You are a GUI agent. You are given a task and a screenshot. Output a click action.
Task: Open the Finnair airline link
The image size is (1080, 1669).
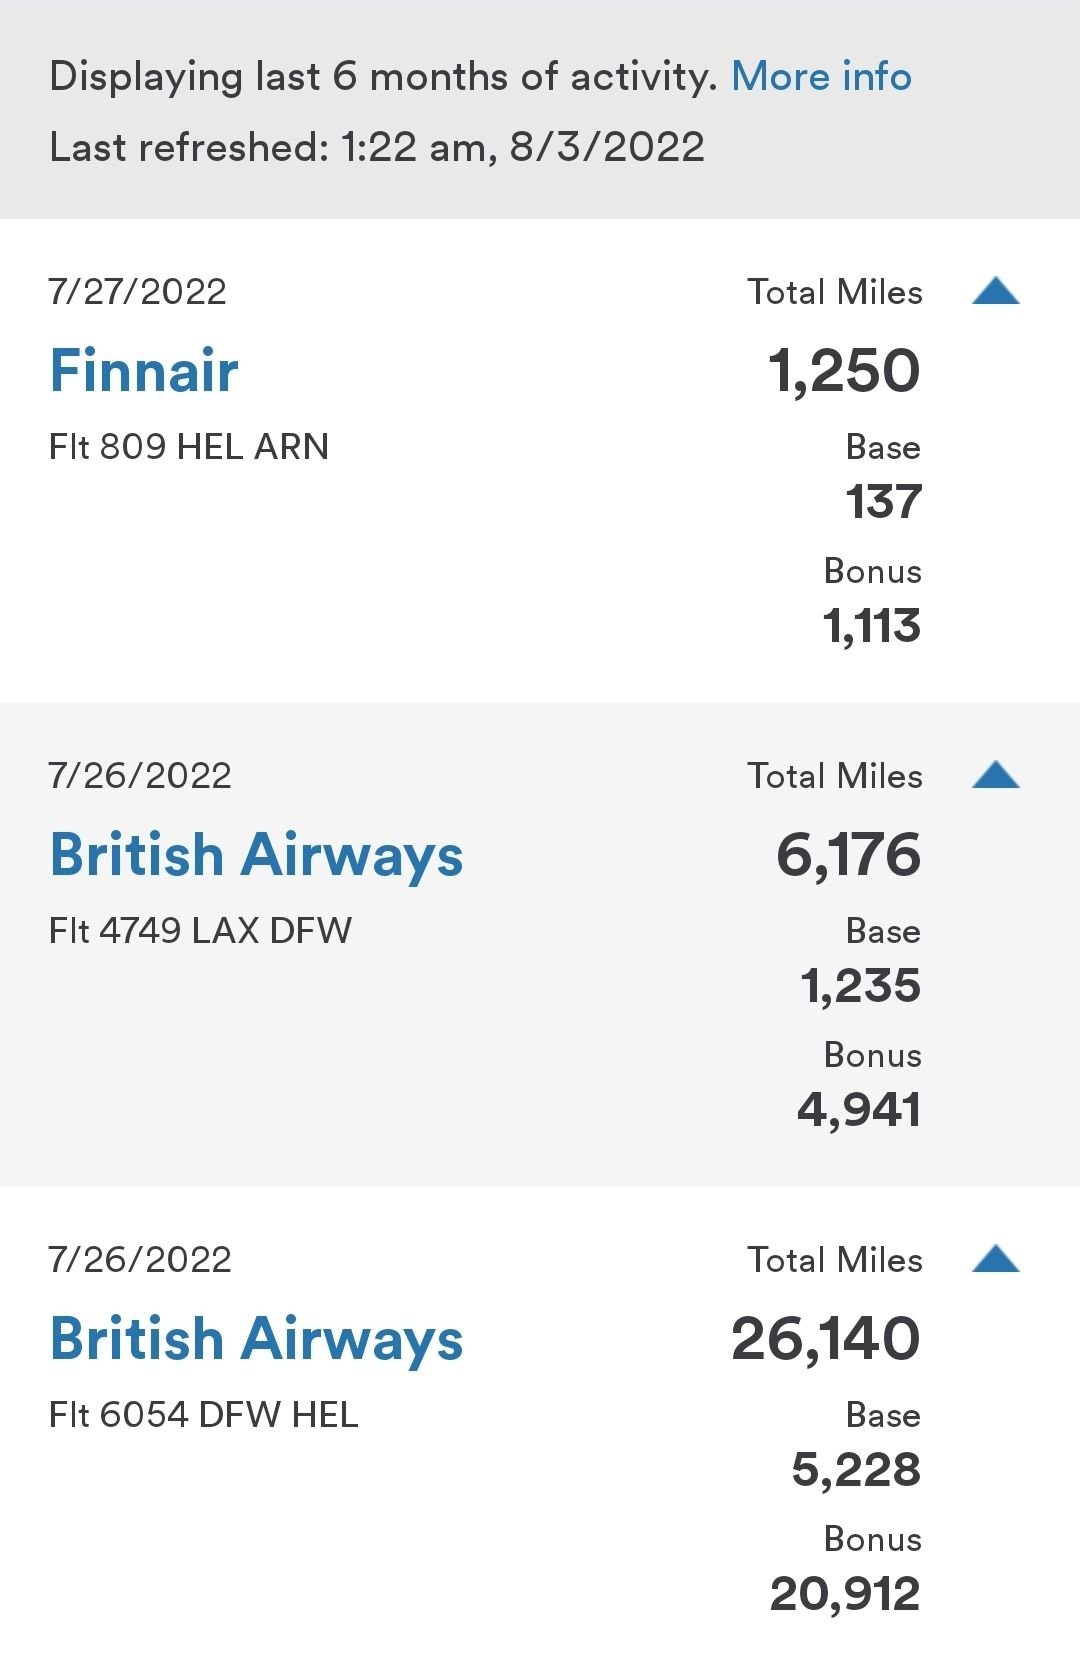tap(144, 371)
